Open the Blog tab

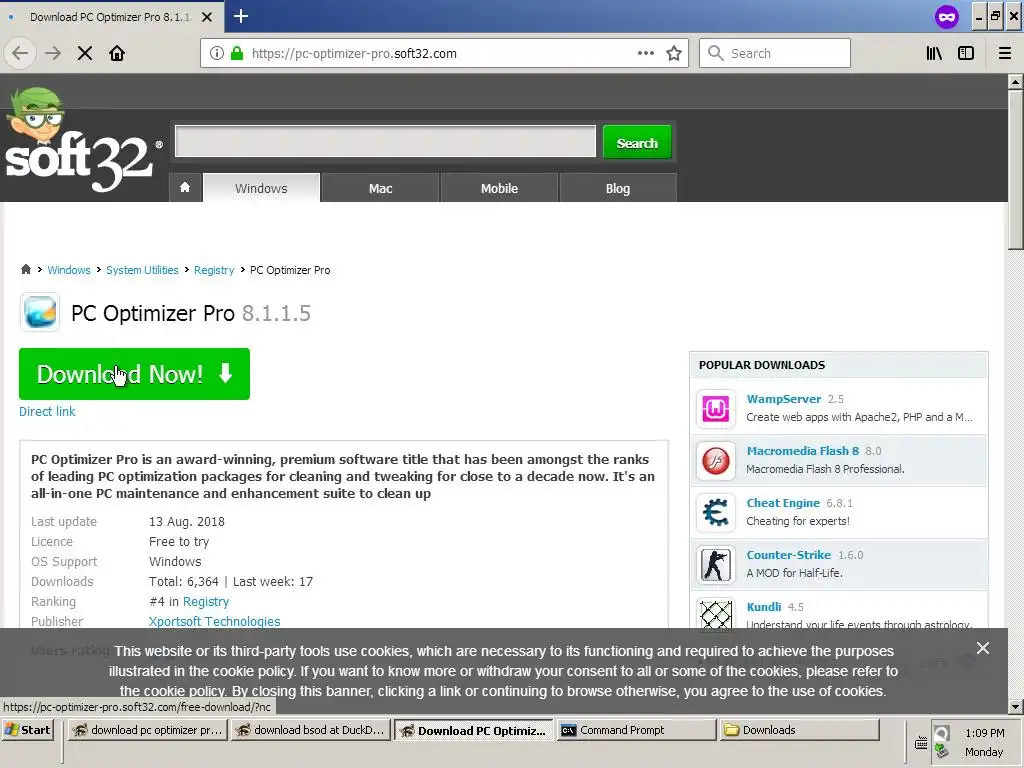(618, 188)
